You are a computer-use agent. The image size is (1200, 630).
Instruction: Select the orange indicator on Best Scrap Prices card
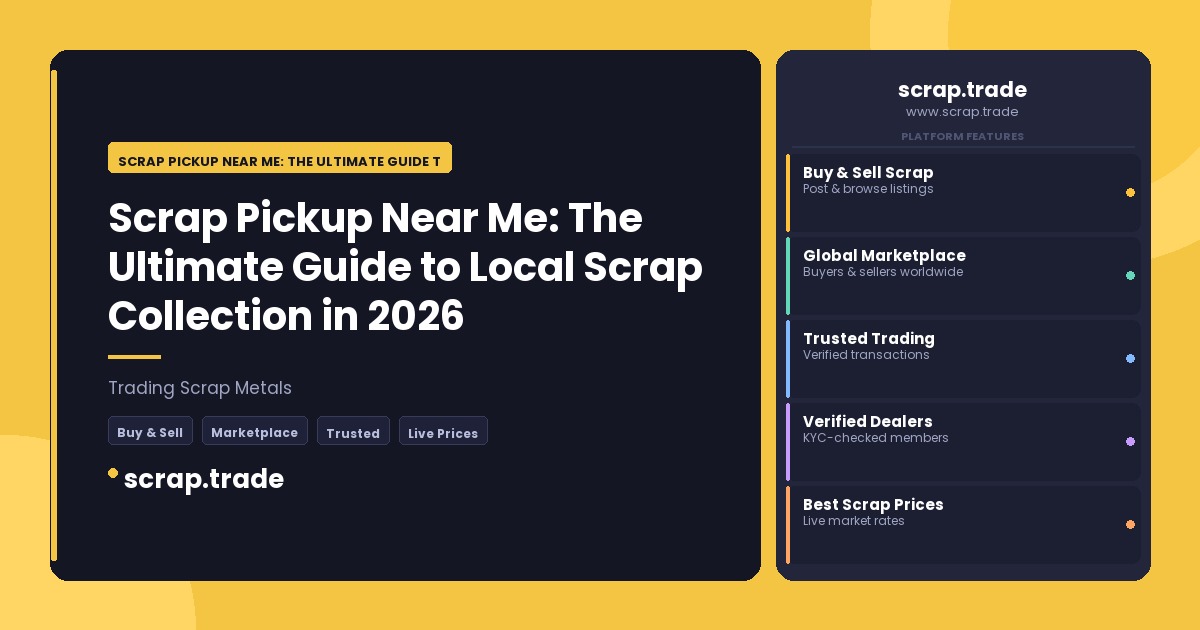pos(1130,524)
